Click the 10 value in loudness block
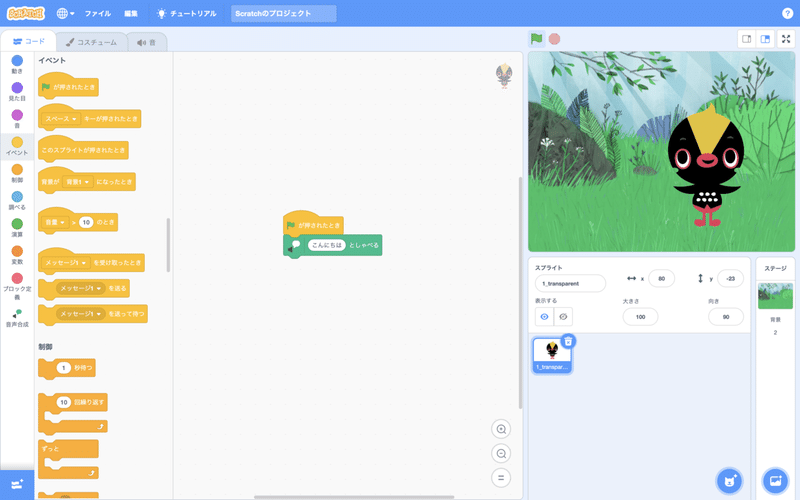The width and height of the screenshot is (800, 500). pyautogui.click(x=86, y=222)
